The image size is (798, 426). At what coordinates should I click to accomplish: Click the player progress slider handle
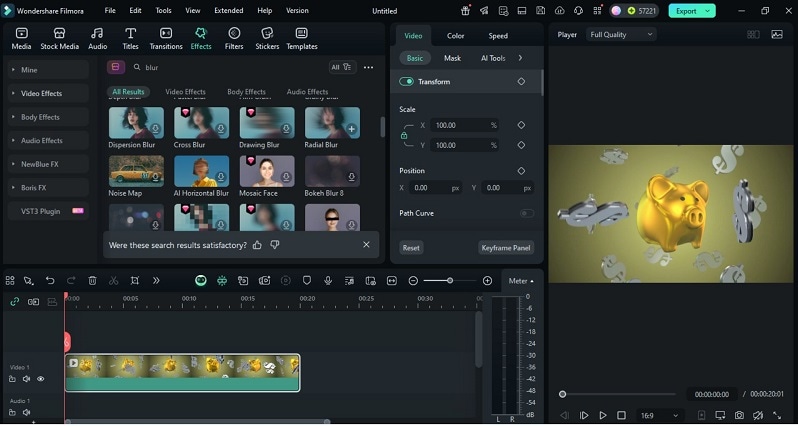point(562,394)
